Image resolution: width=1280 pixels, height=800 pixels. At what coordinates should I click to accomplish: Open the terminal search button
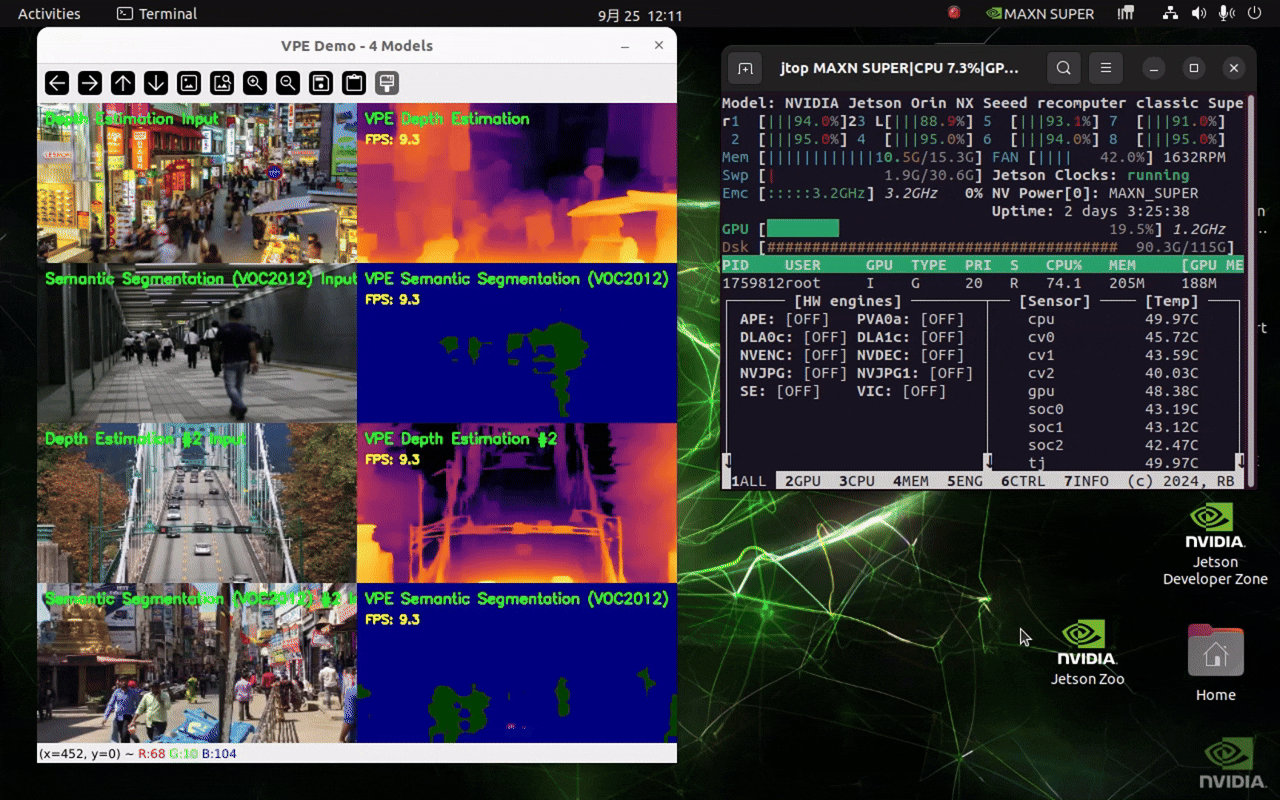[x=1064, y=68]
